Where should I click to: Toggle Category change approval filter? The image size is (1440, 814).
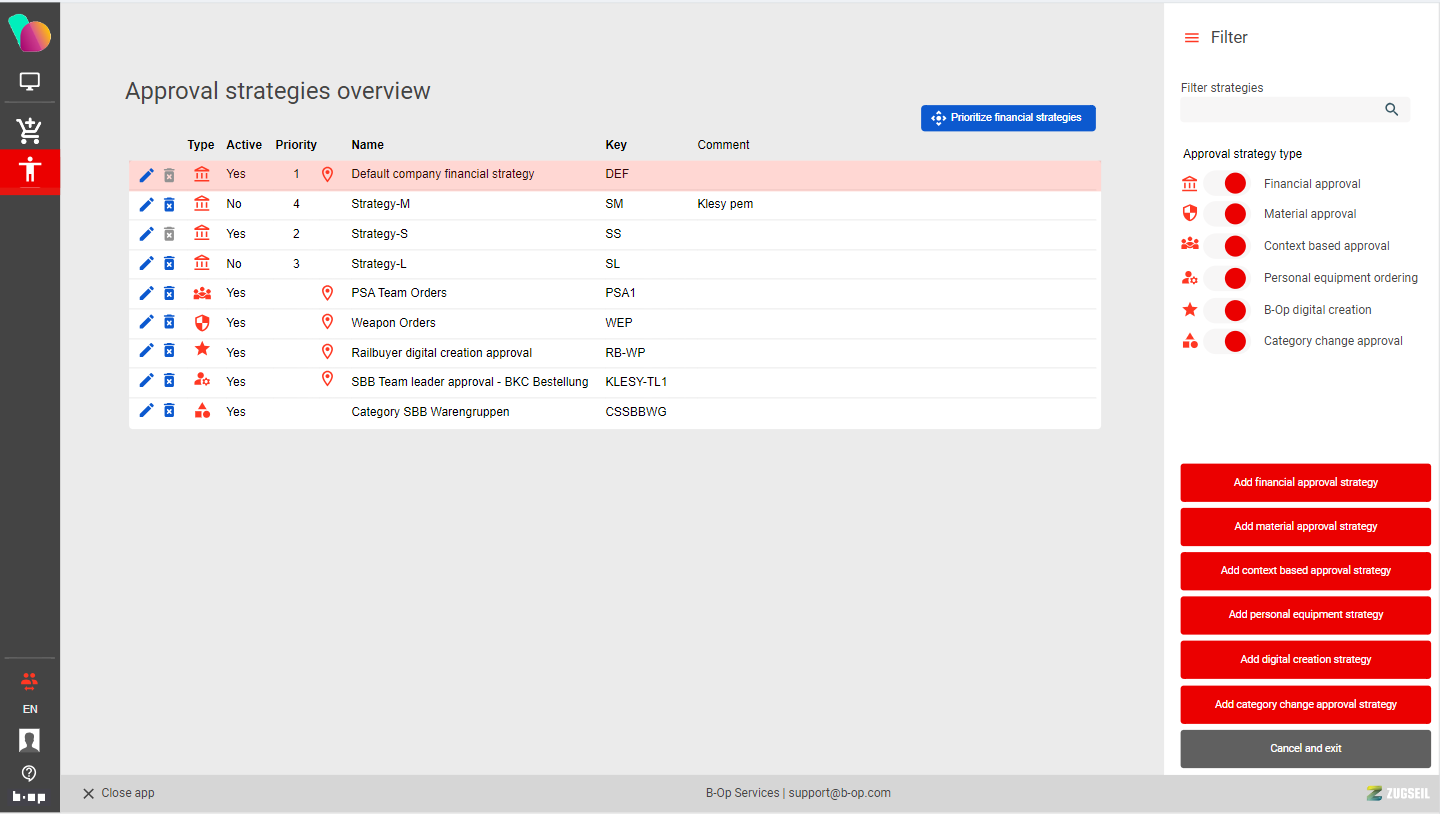(1226, 341)
